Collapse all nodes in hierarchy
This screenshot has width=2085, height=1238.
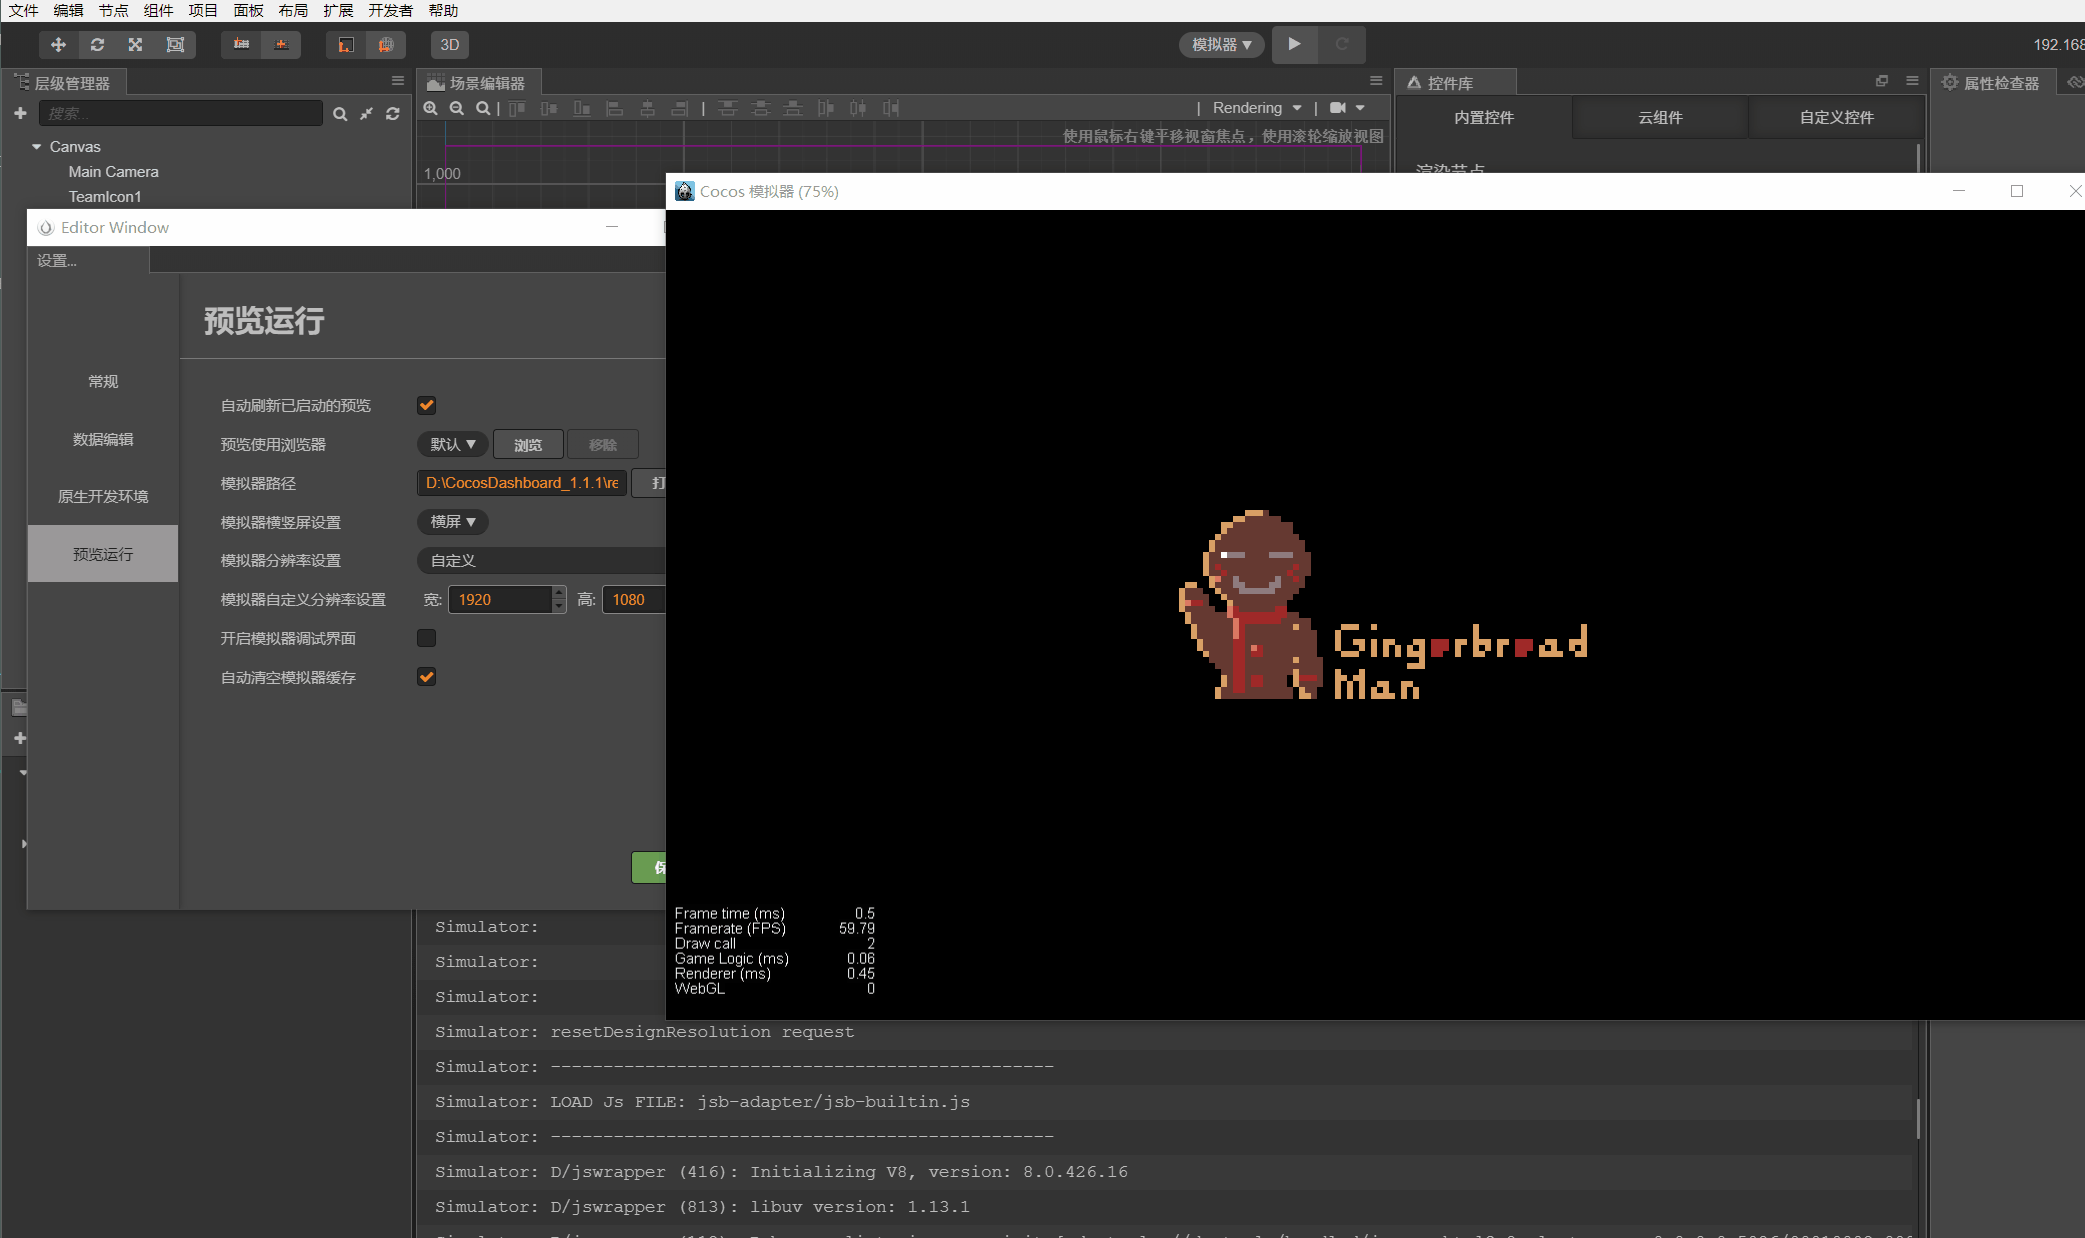coord(367,114)
